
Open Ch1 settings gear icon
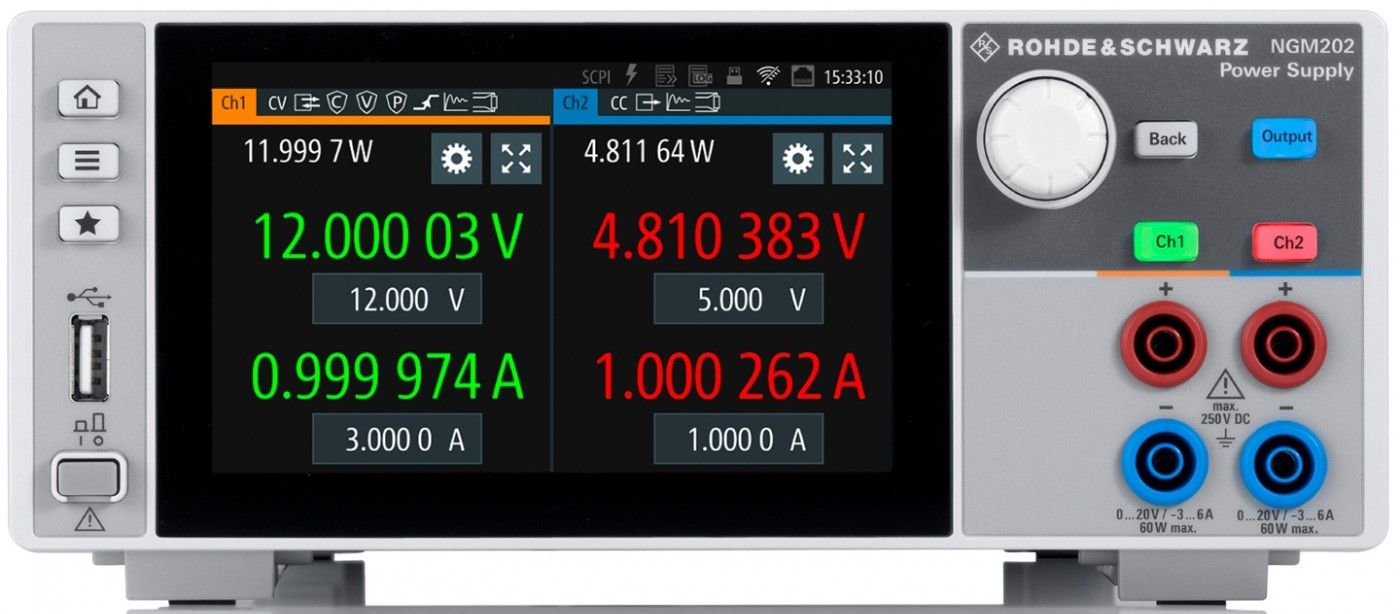(457, 159)
